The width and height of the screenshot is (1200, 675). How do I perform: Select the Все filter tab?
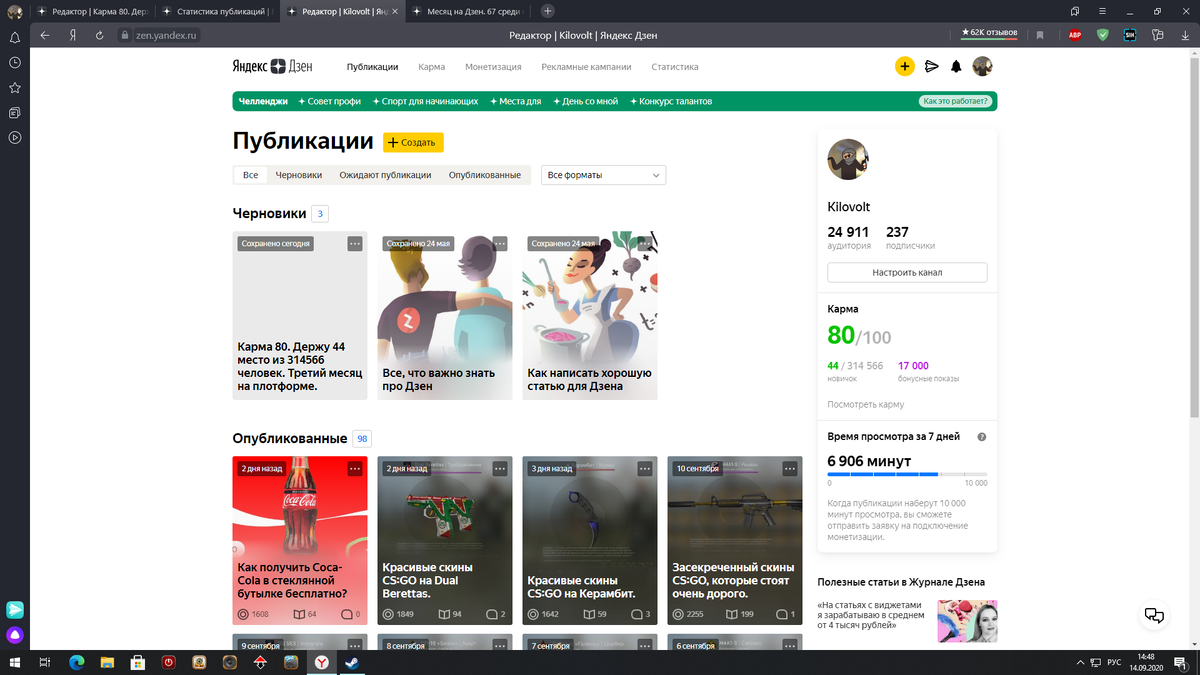(x=250, y=175)
